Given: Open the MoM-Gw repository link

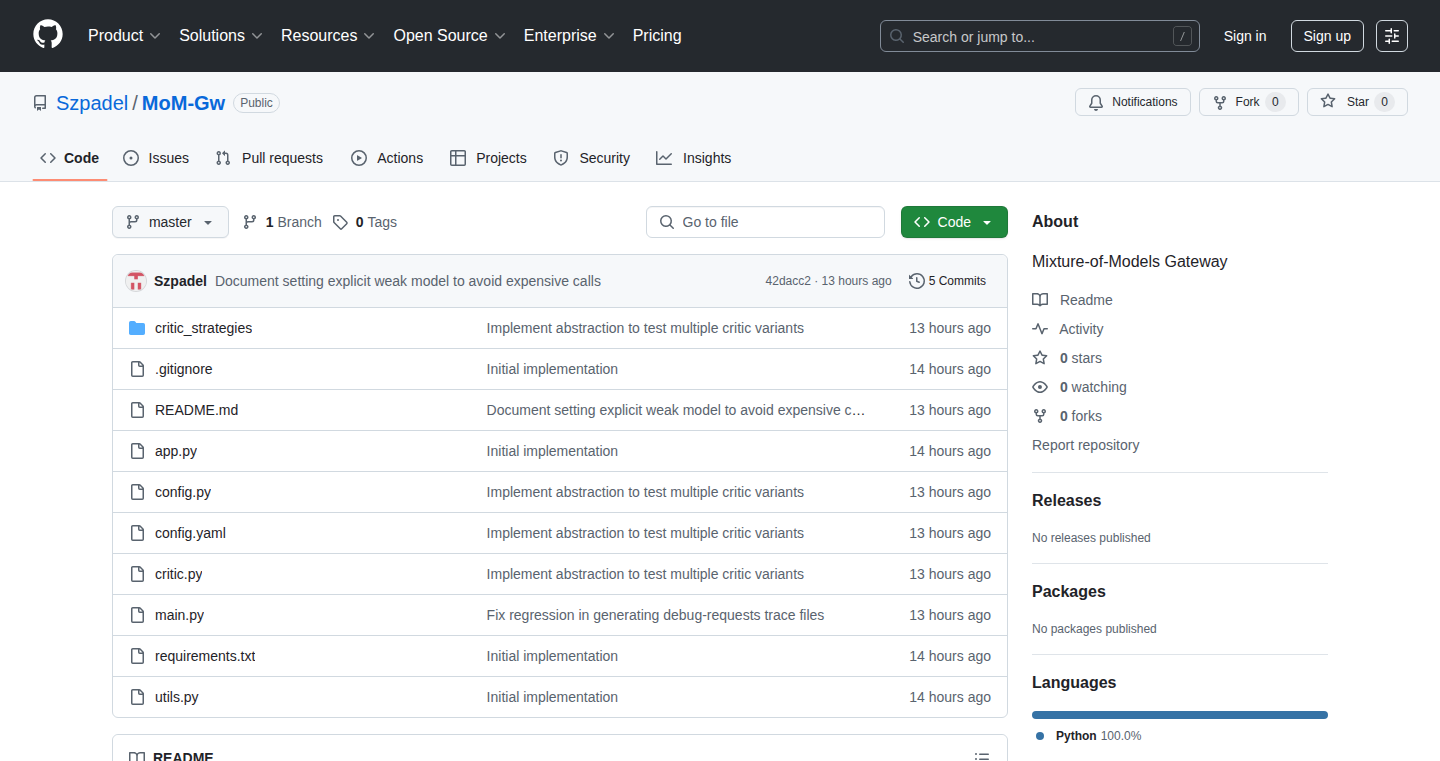Looking at the screenshot, I should [x=183, y=103].
